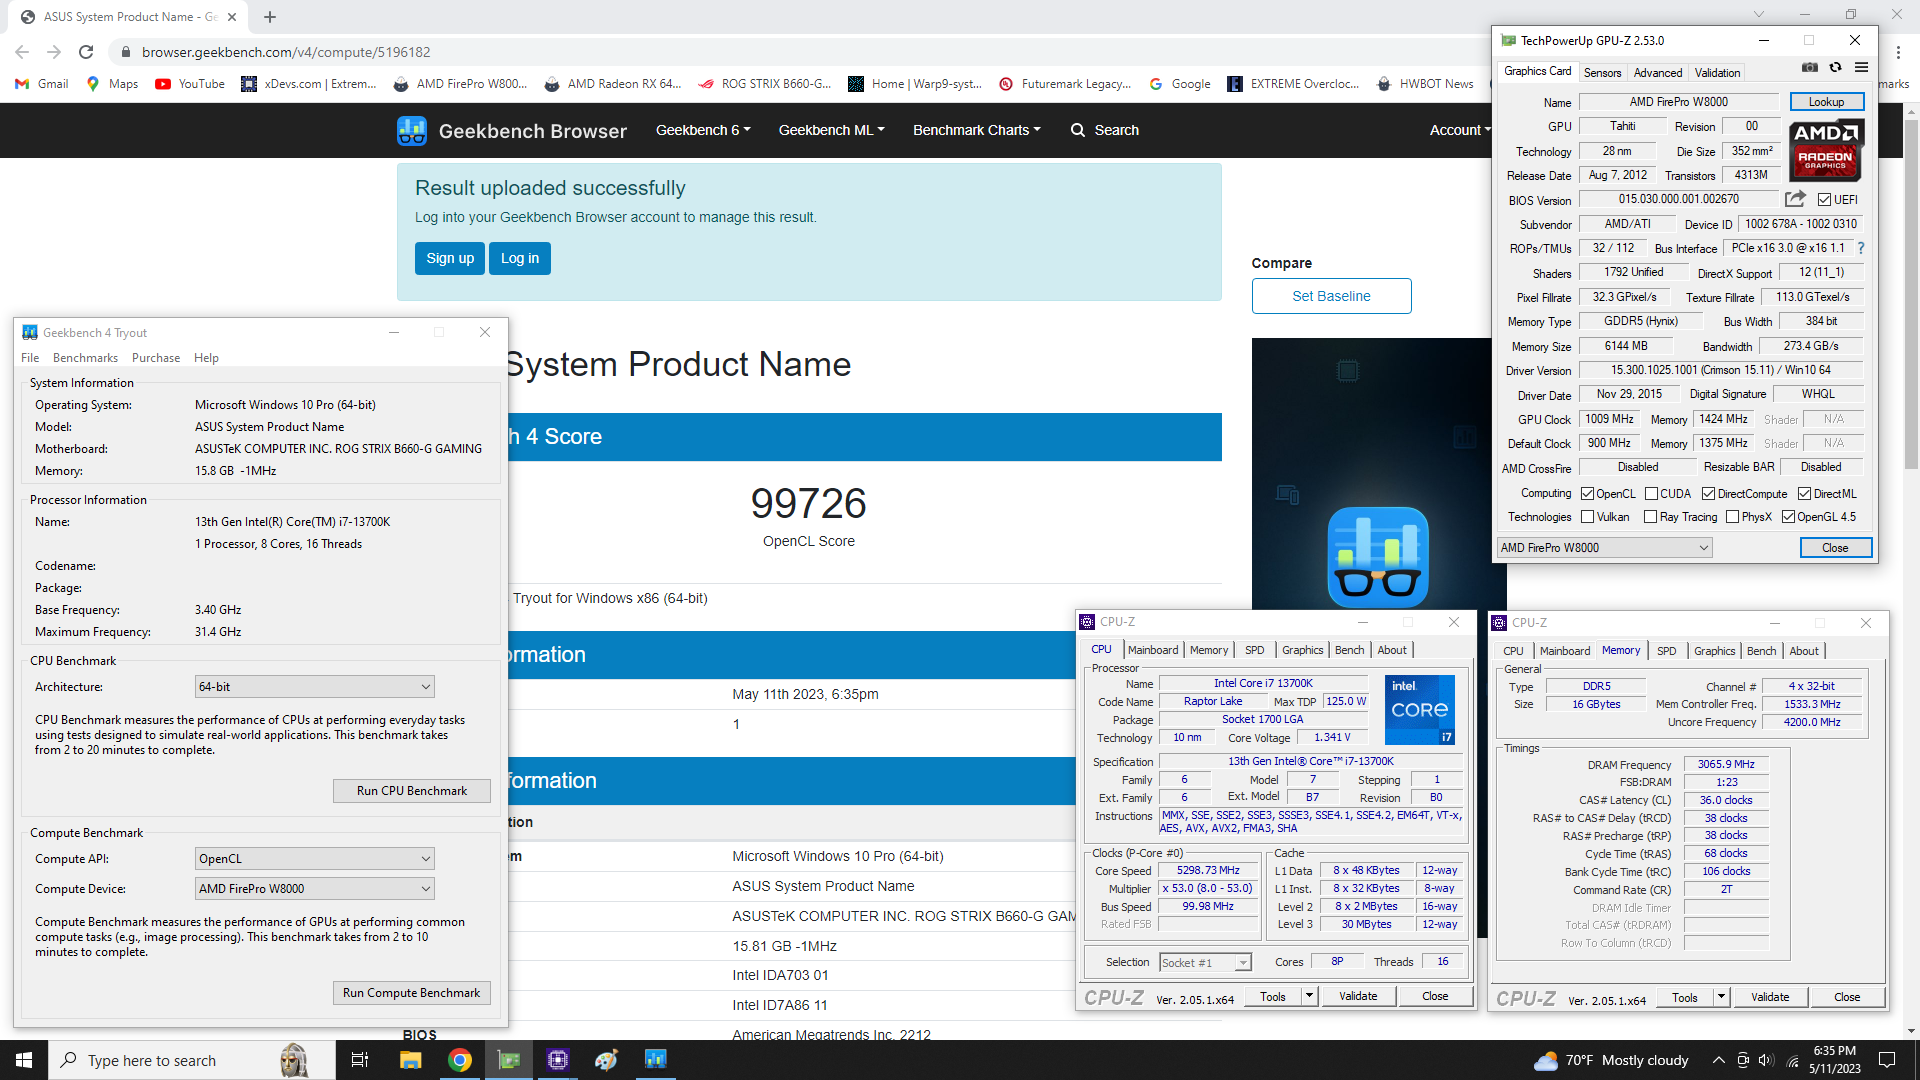The image size is (1920, 1080).
Task: Open the SPD tab in CPU-Z Memory window
Action: click(x=1666, y=651)
